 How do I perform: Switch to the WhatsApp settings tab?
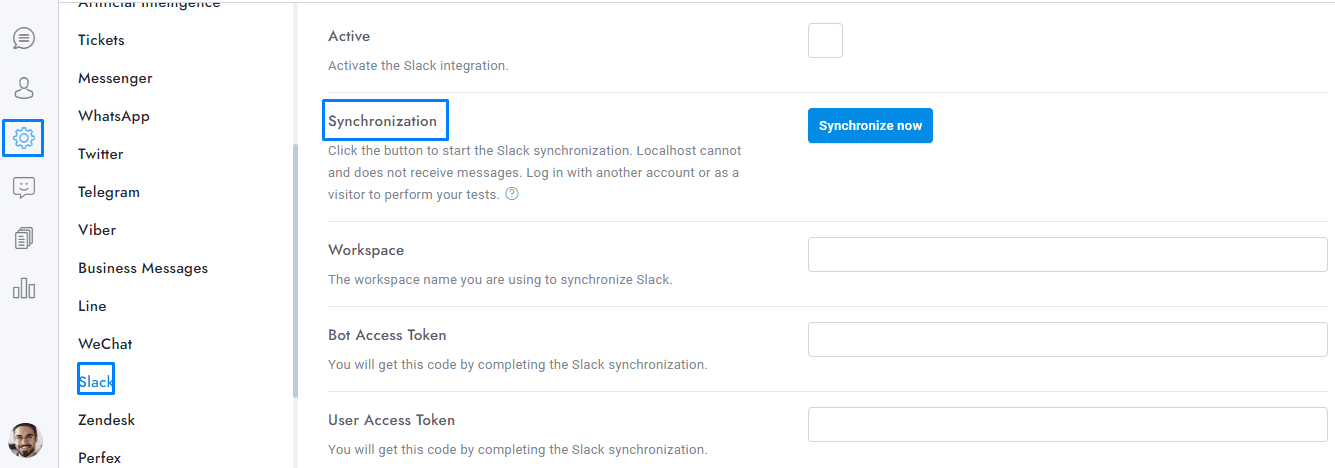click(x=114, y=116)
